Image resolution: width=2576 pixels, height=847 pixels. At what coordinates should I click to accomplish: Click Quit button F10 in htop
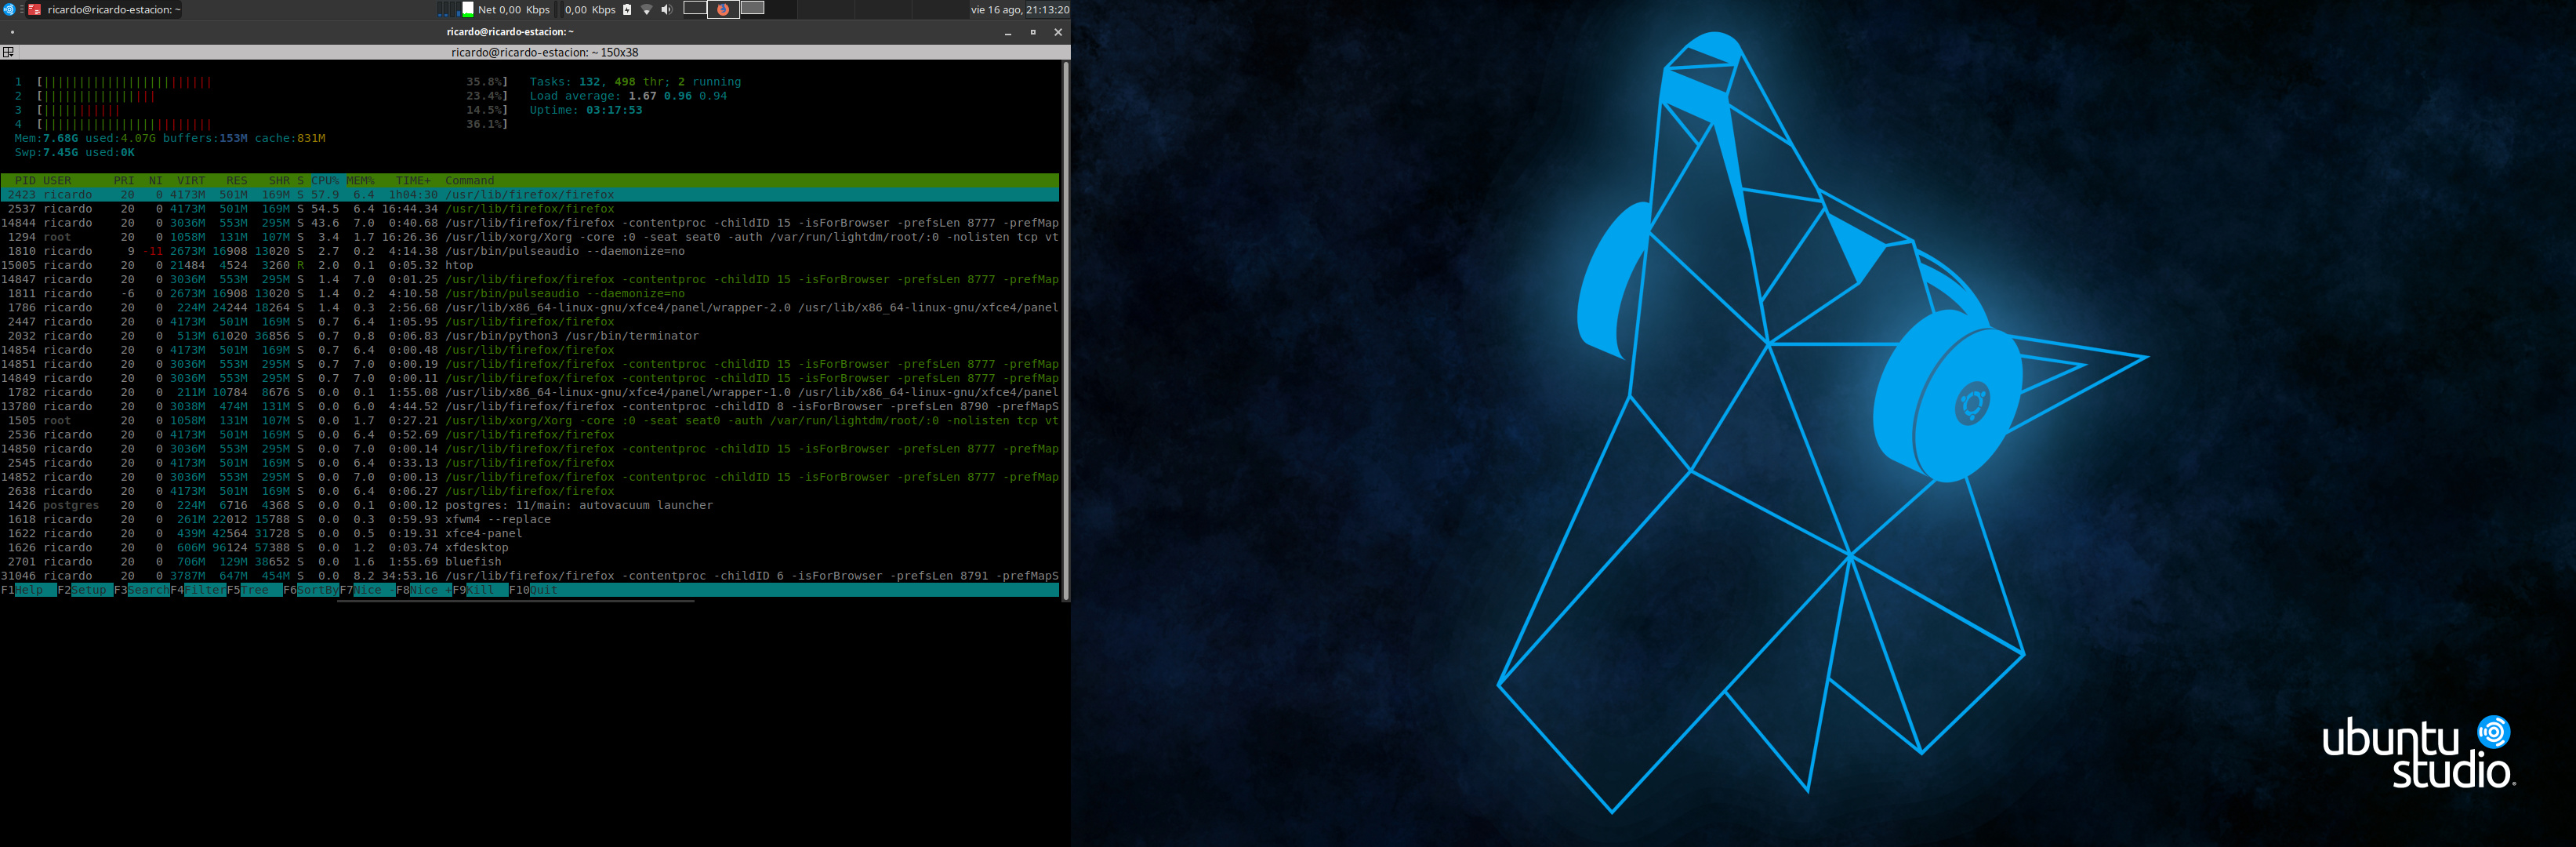(543, 590)
